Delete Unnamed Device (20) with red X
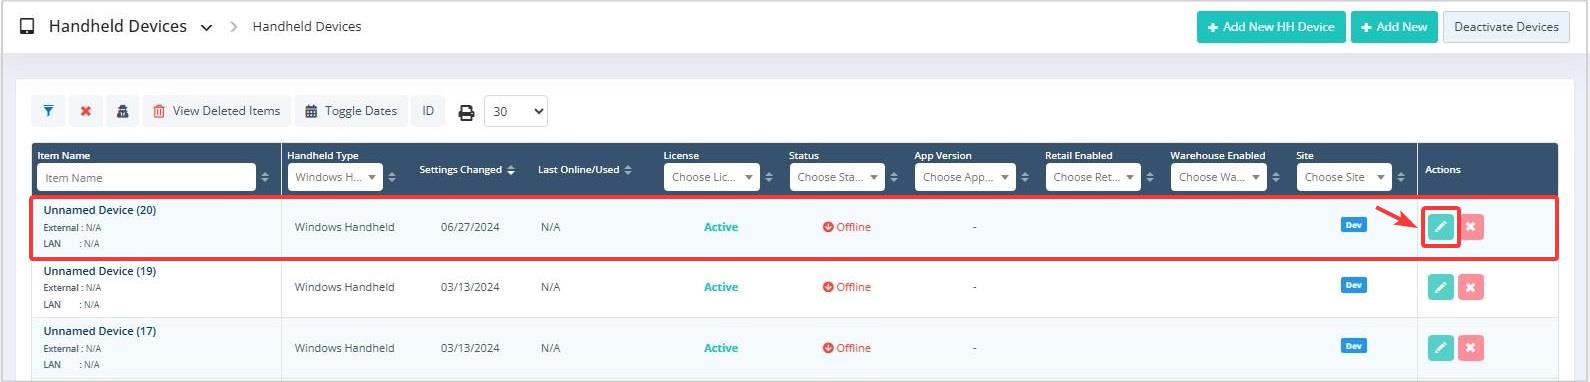The height and width of the screenshot is (382, 1590). (1470, 227)
